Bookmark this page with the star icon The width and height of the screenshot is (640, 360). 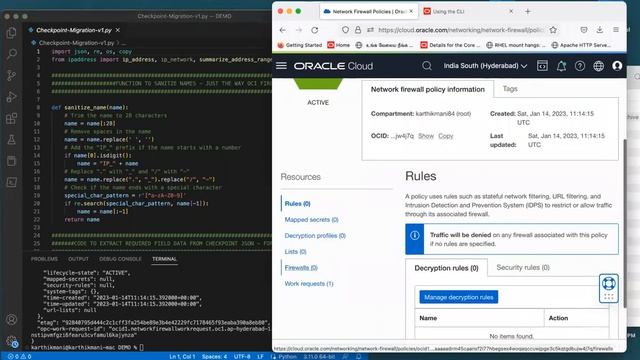pyautogui.click(x=553, y=30)
